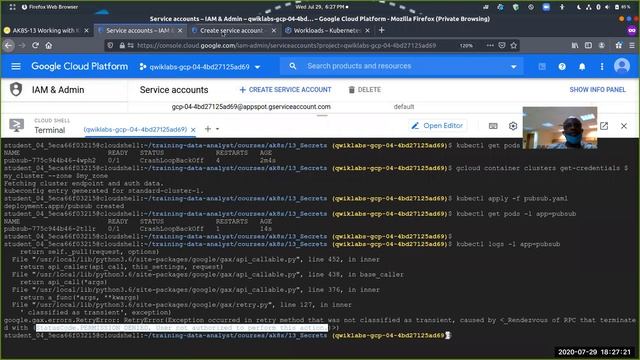Close the Create service account browser tab
Screen dimensions: 640x360
pos(274,31)
